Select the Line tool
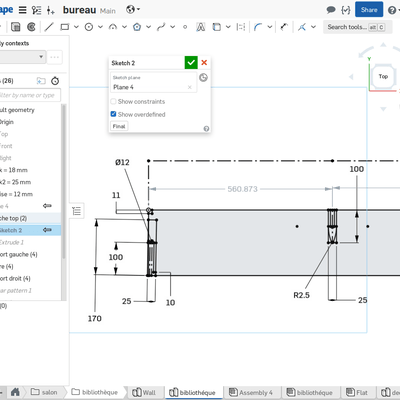Image resolution: width=400 pixels, height=400 pixels. [x=49, y=27]
